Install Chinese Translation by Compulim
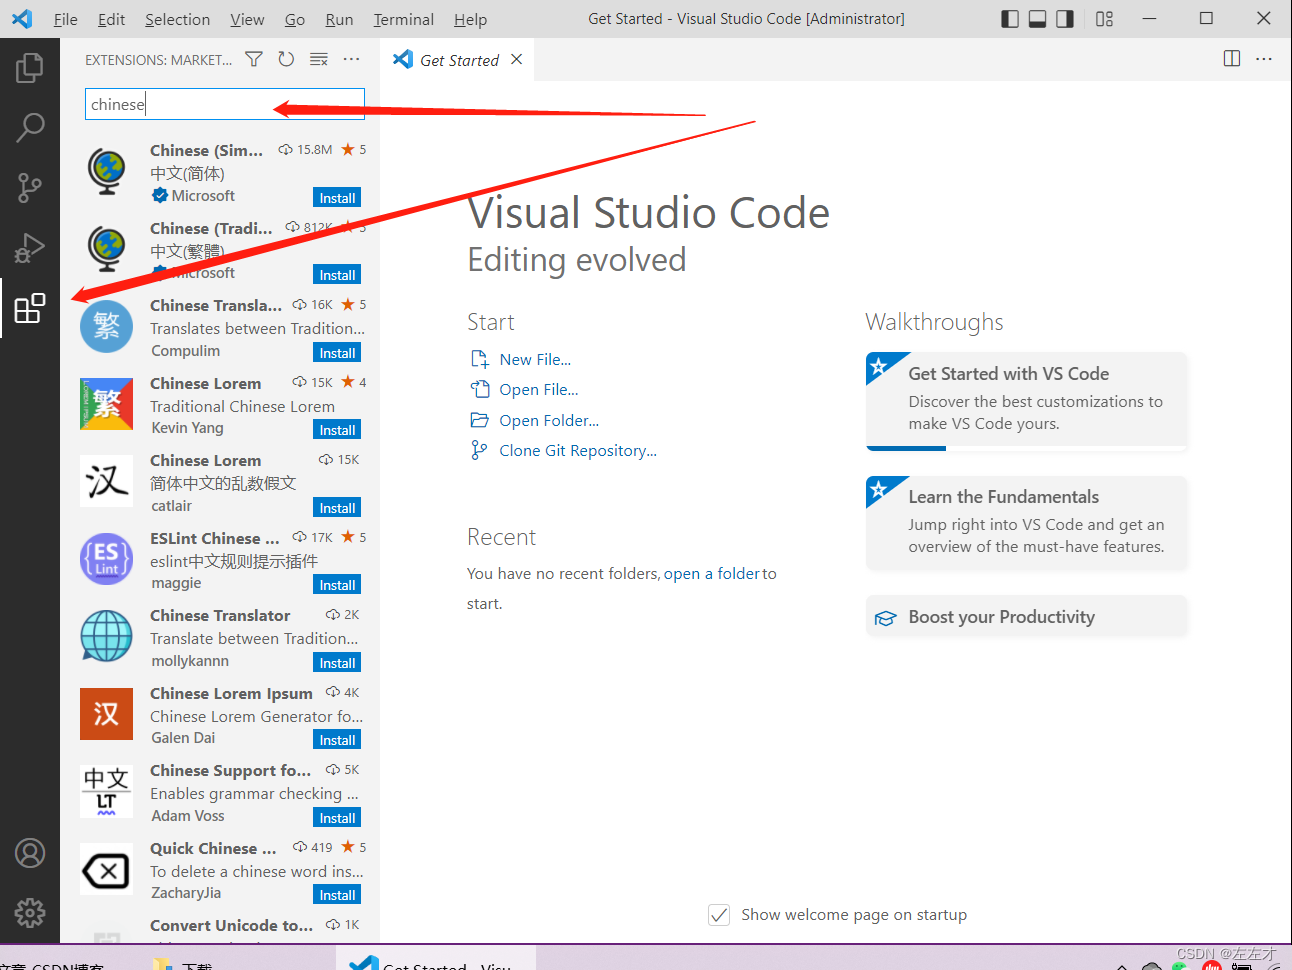 pyautogui.click(x=337, y=353)
